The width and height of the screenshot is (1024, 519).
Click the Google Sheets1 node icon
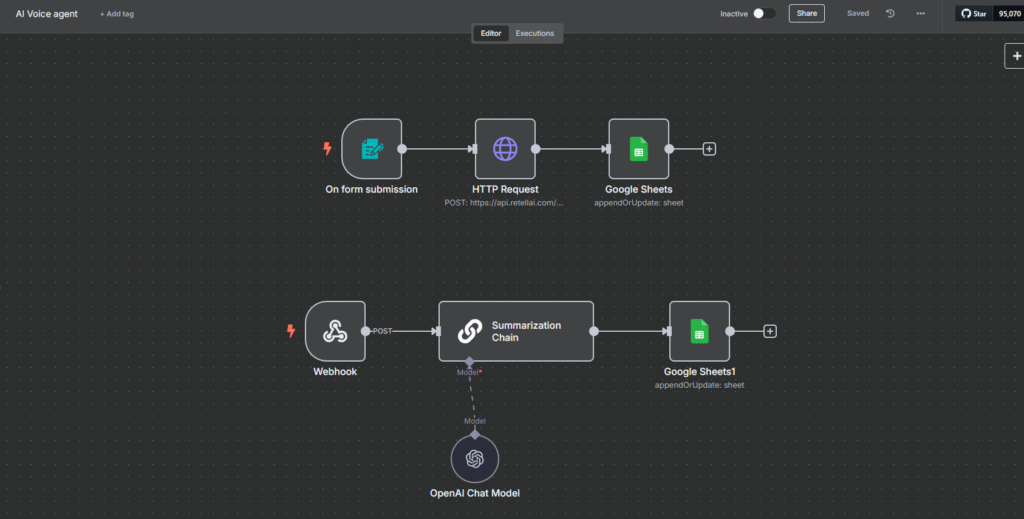[x=699, y=331]
